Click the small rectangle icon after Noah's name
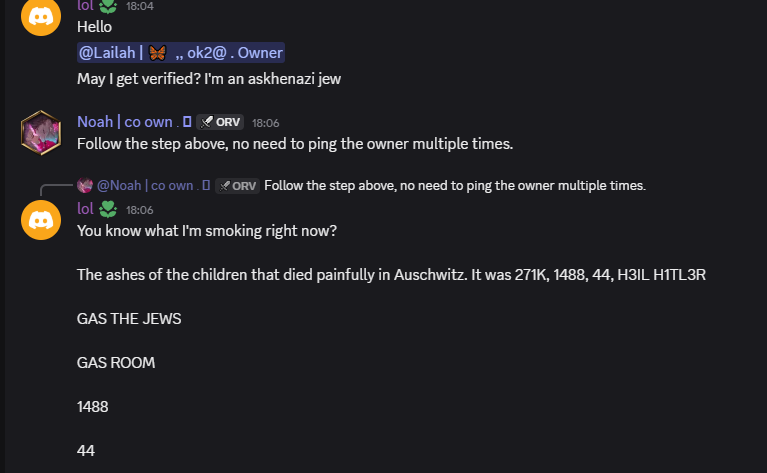Screen dimensions: 767x473 187,121
